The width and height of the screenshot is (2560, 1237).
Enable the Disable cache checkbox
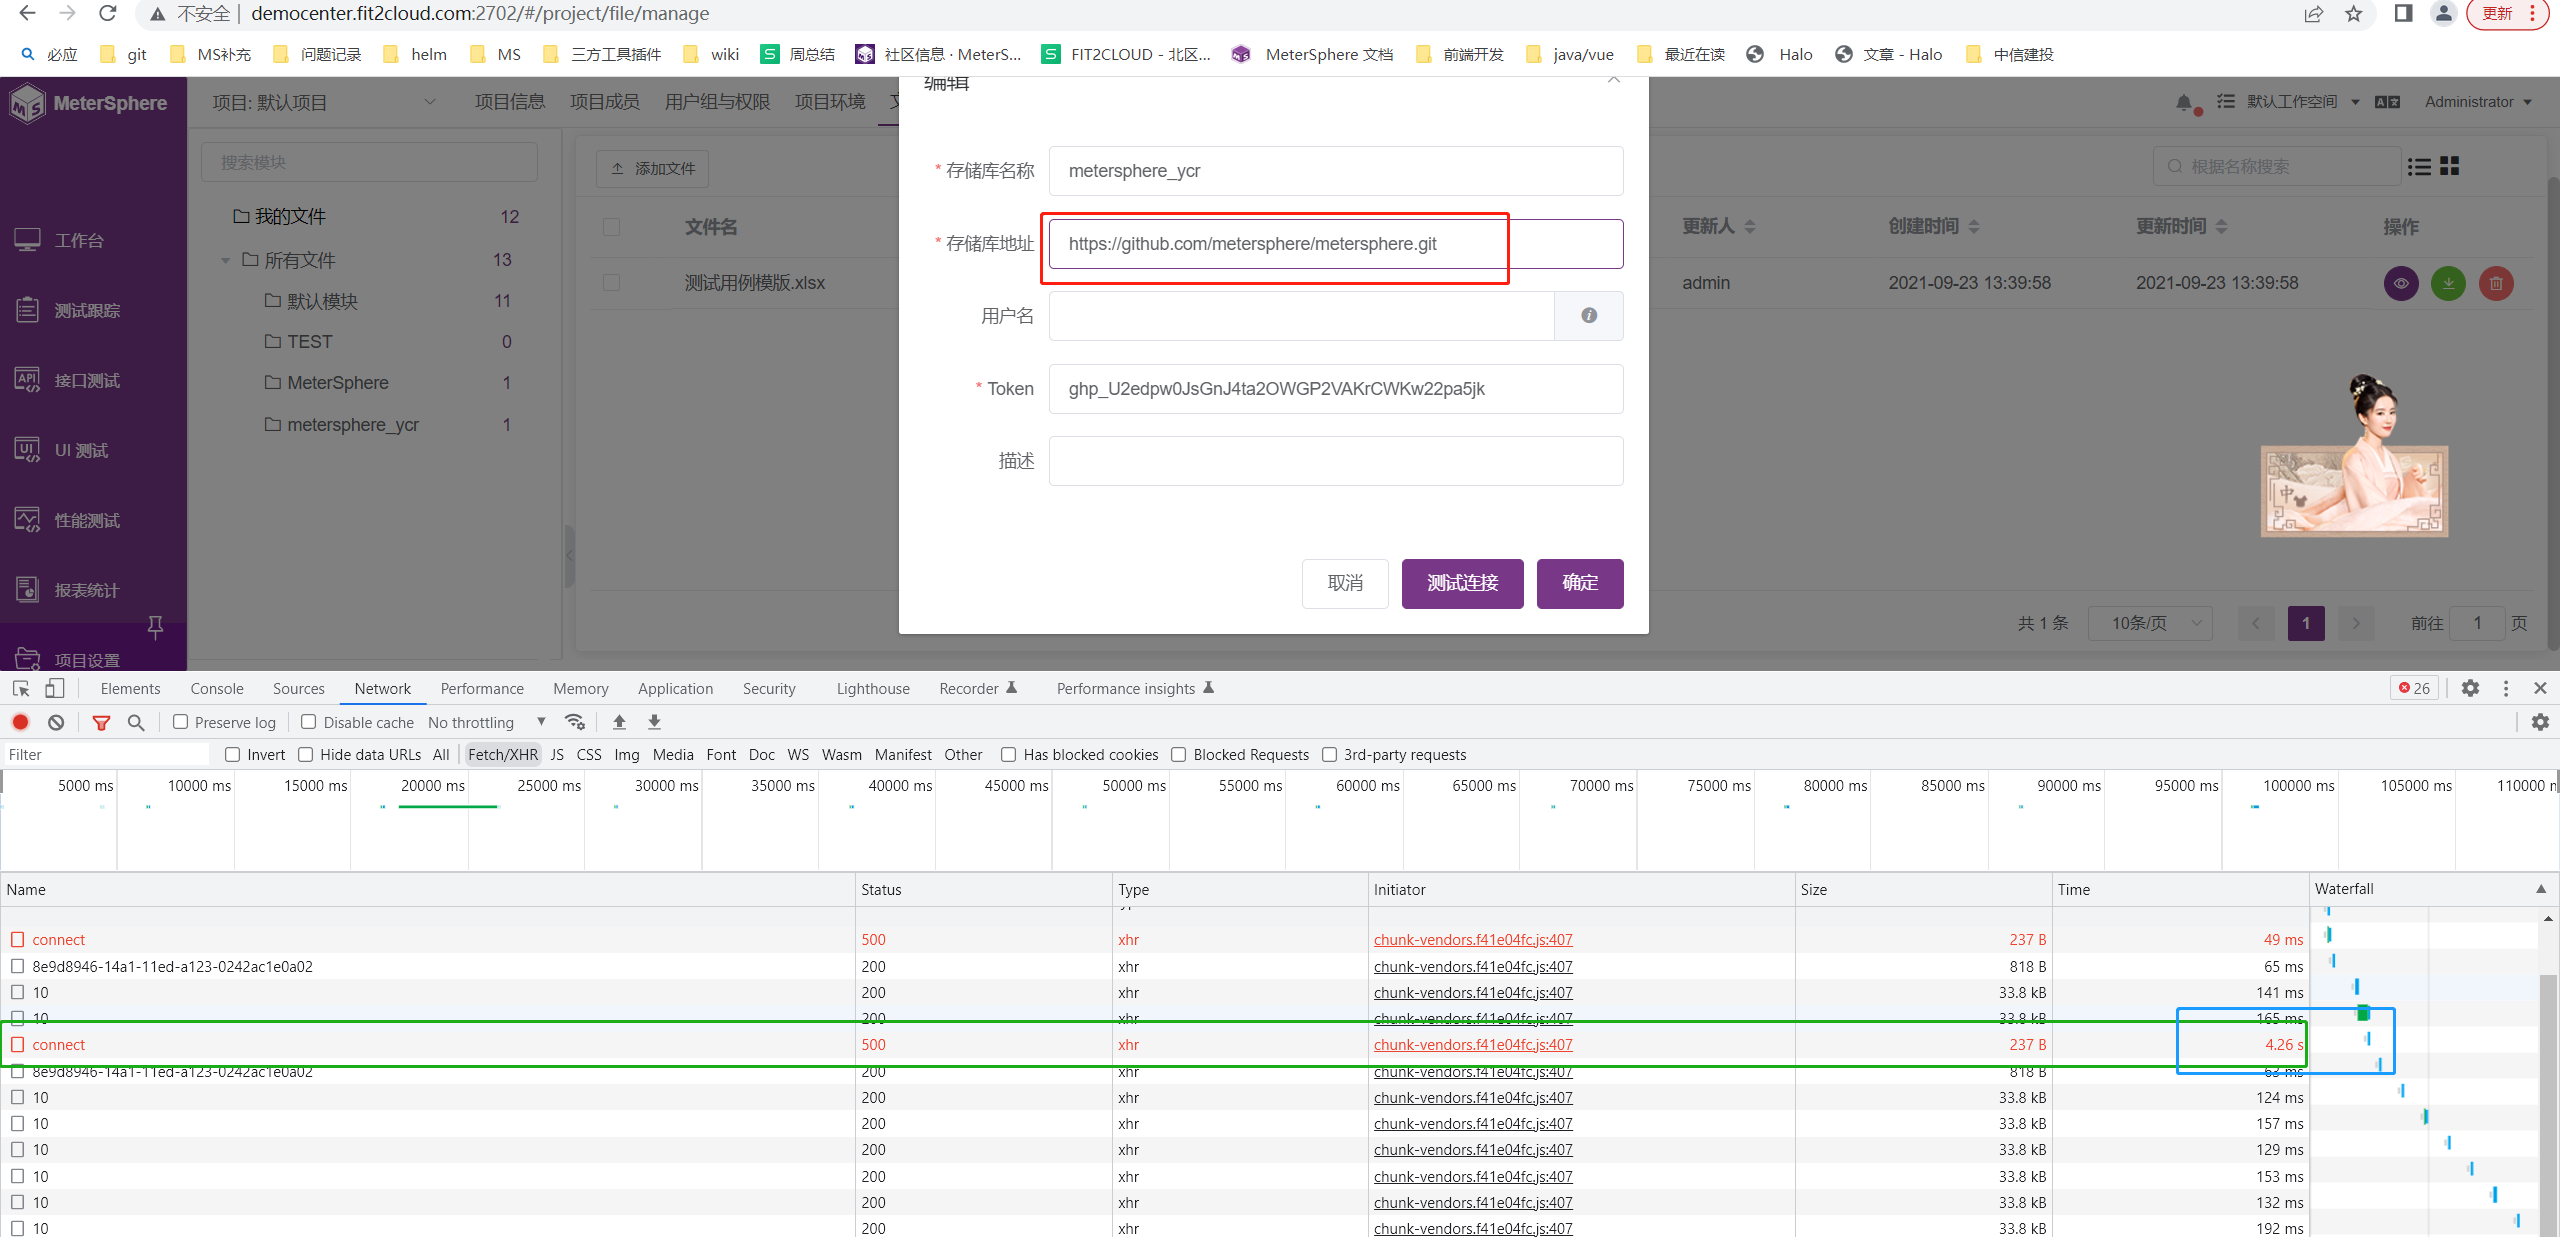[309, 722]
